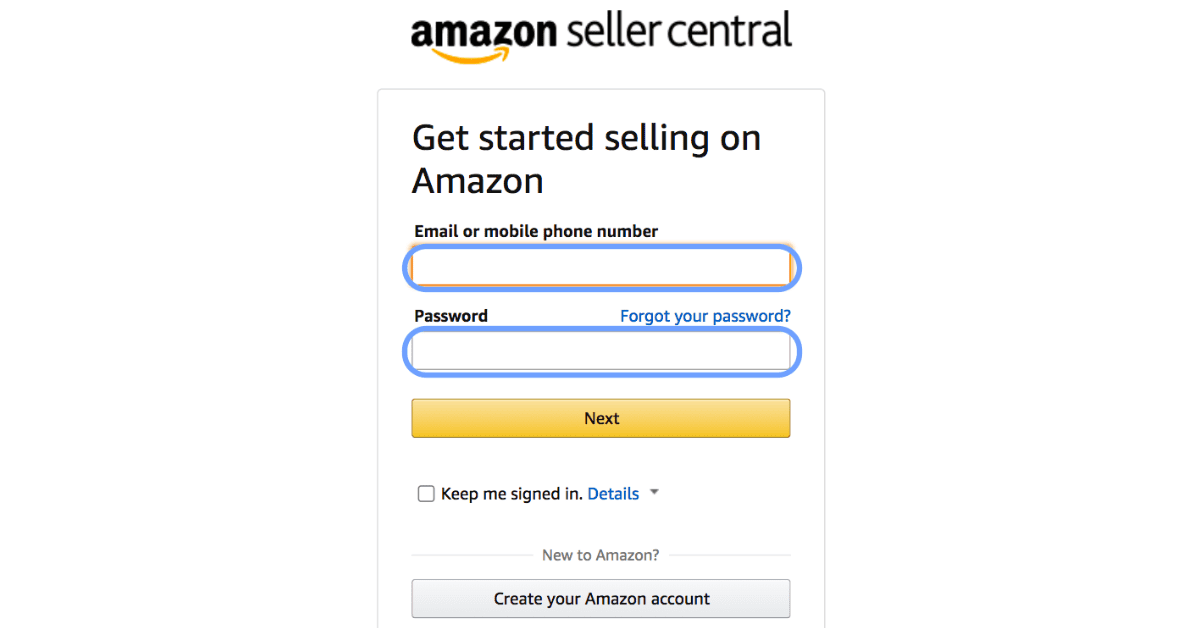Click Create your Amazon account button
Viewport: 1200px width, 628px height.
click(601, 599)
